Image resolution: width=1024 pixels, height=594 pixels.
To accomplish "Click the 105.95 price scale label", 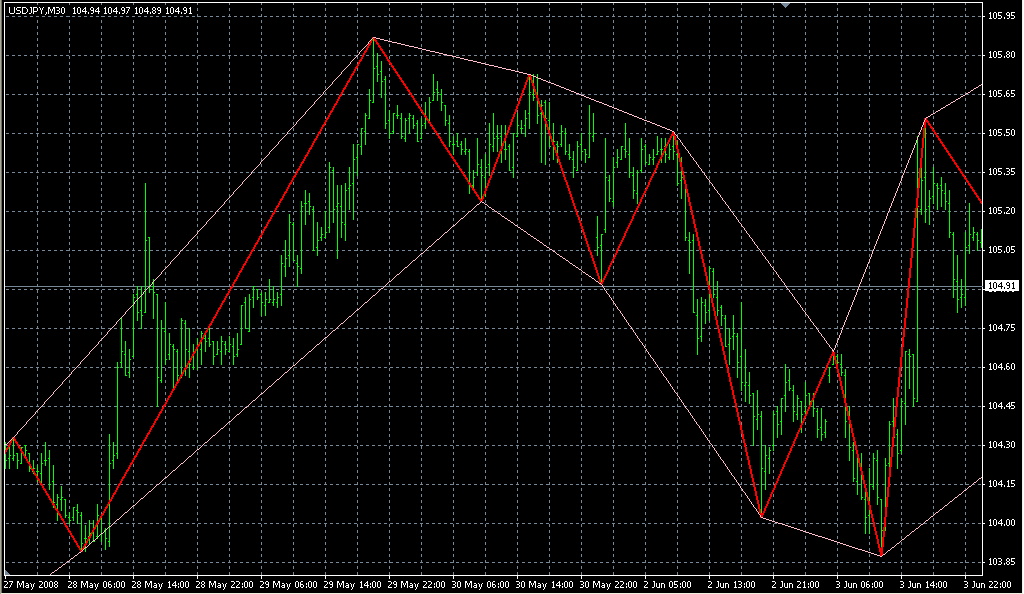I will pyautogui.click(x=1001, y=16).
